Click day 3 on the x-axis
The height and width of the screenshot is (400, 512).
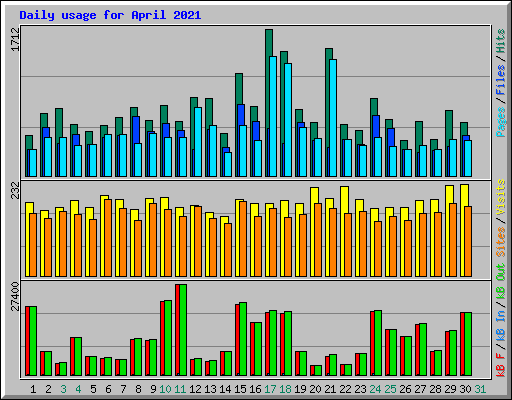pos(63,389)
